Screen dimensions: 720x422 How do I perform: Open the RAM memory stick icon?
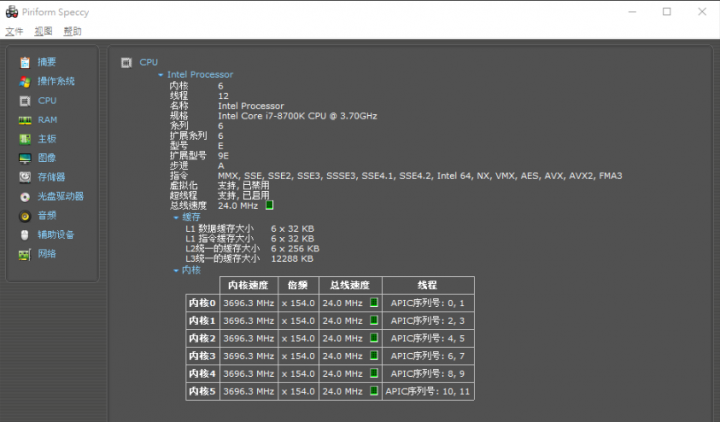tap(25, 120)
